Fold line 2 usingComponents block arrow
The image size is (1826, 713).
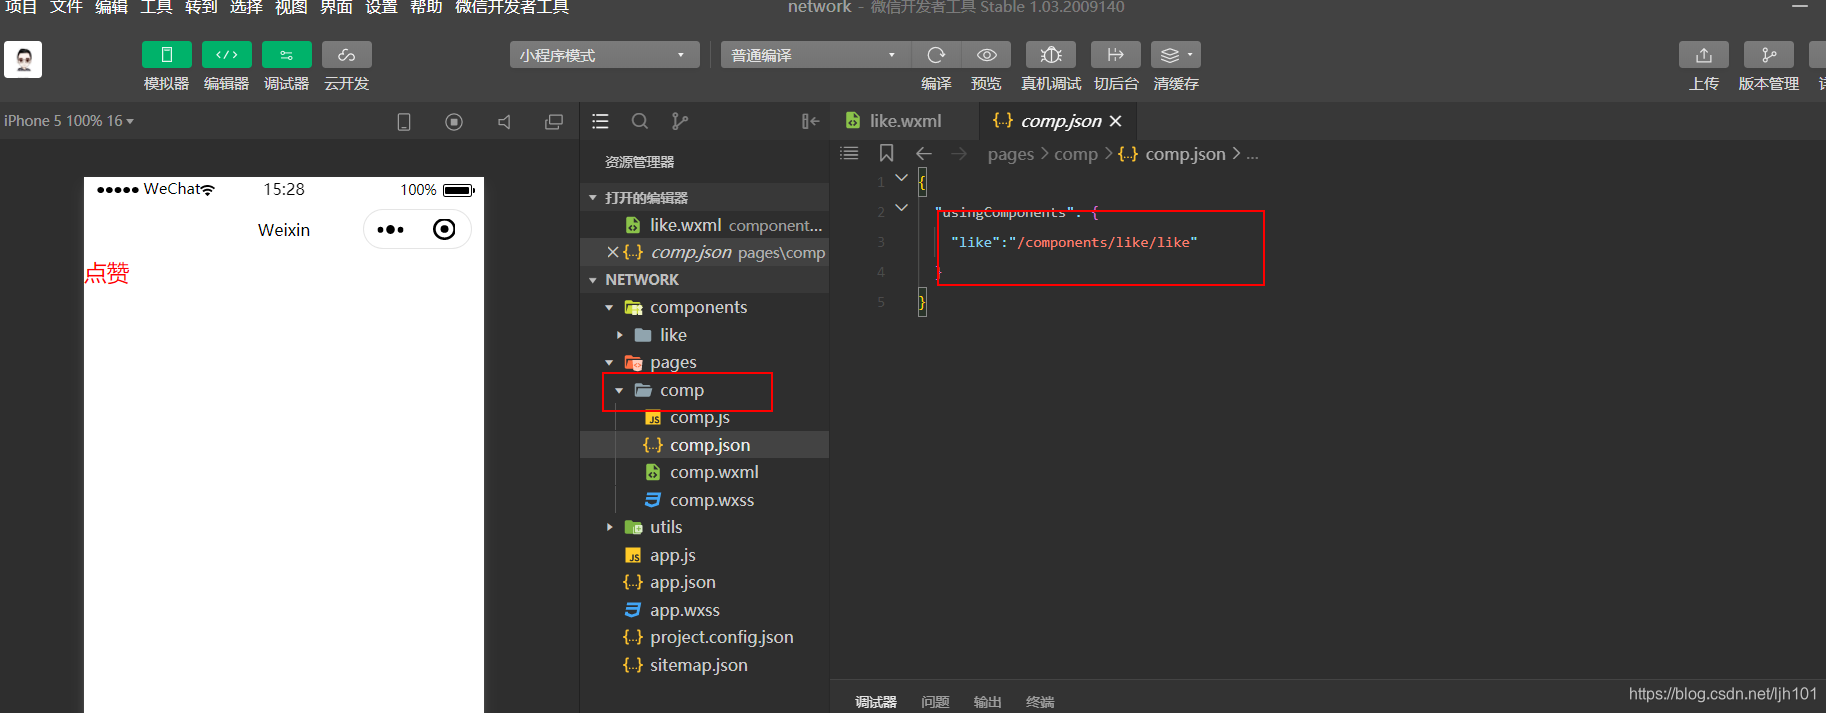tap(901, 208)
